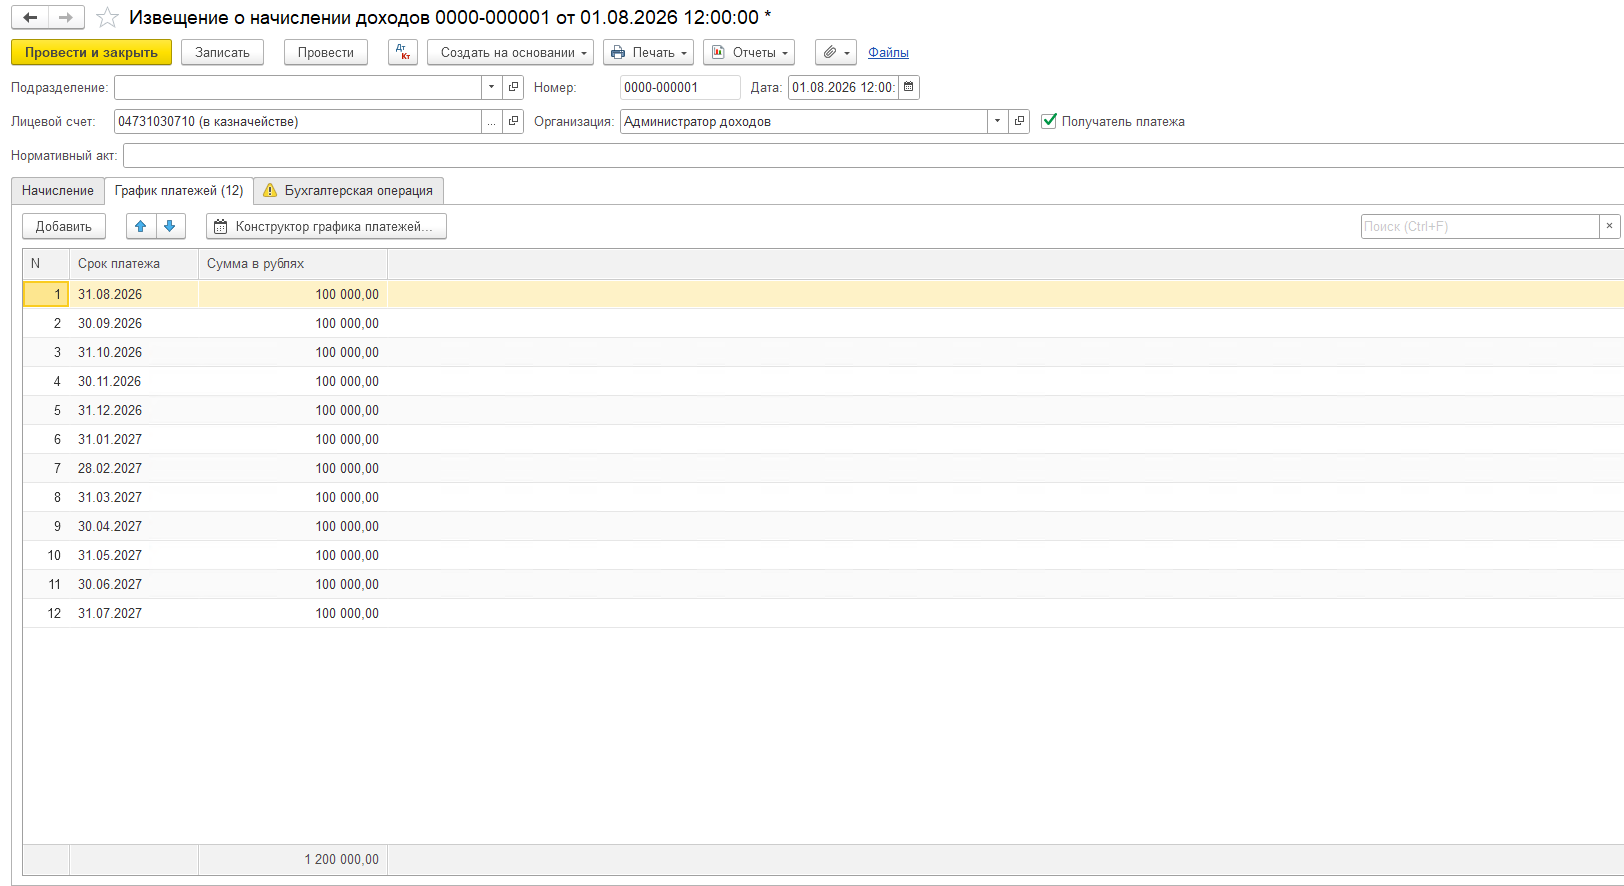1624x886 pixels.
Task: Toggle the Получатель платежа checkbox
Action: 1049,121
